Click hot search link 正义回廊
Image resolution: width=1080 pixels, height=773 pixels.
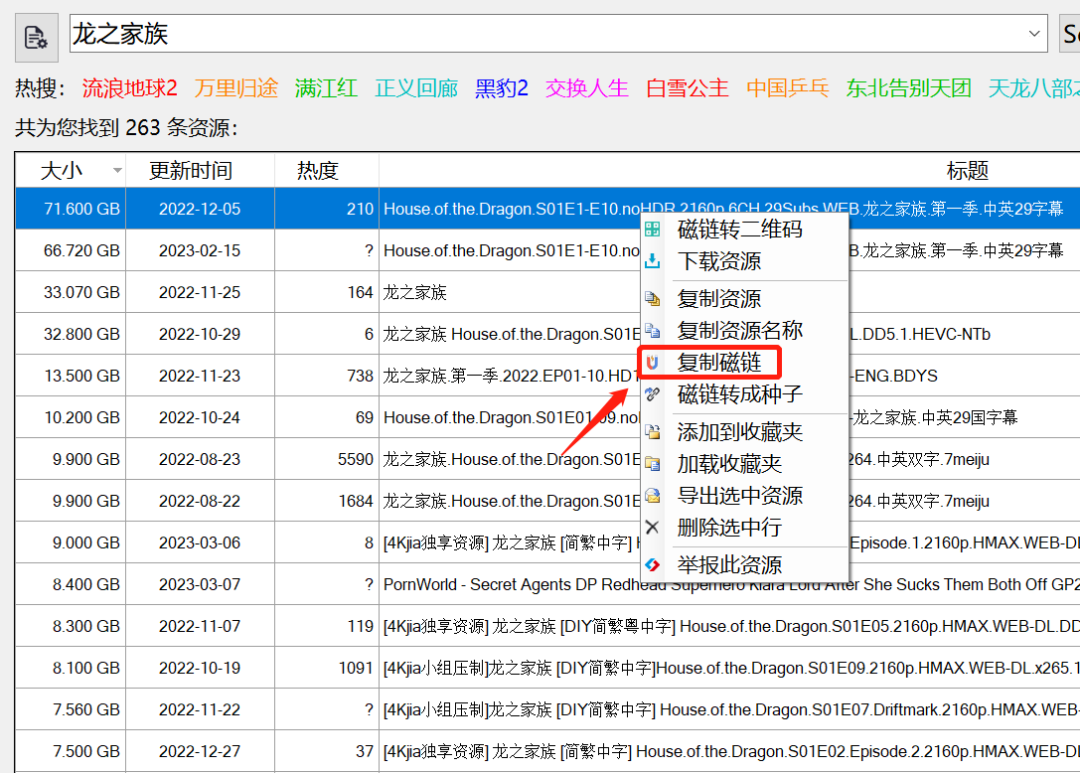(417, 88)
